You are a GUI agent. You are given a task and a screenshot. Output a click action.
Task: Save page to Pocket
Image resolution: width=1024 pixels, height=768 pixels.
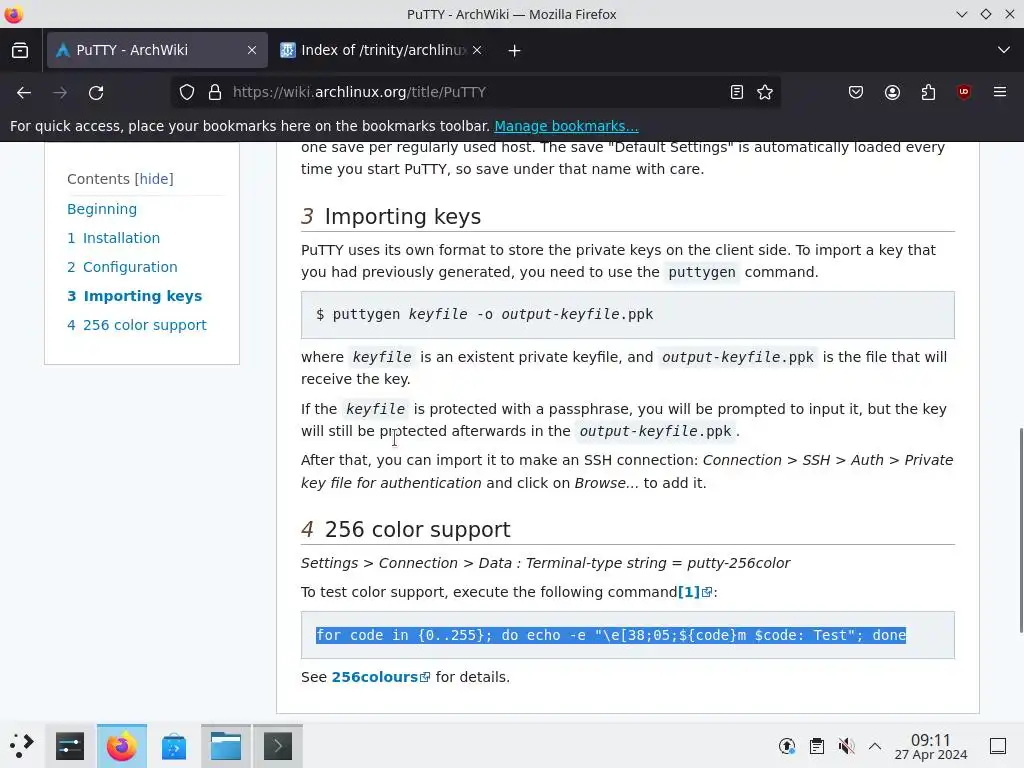[x=856, y=93]
